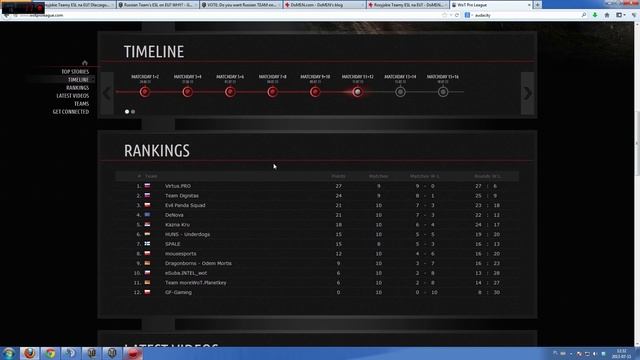Viewport: 640px width, 360px height.
Task: Click the mousesports team name
Action: pyautogui.click(x=180, y=254)
